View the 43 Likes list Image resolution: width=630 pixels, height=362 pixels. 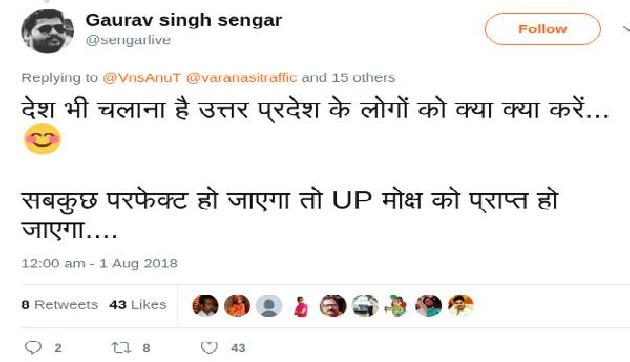[x=137, y=305]
